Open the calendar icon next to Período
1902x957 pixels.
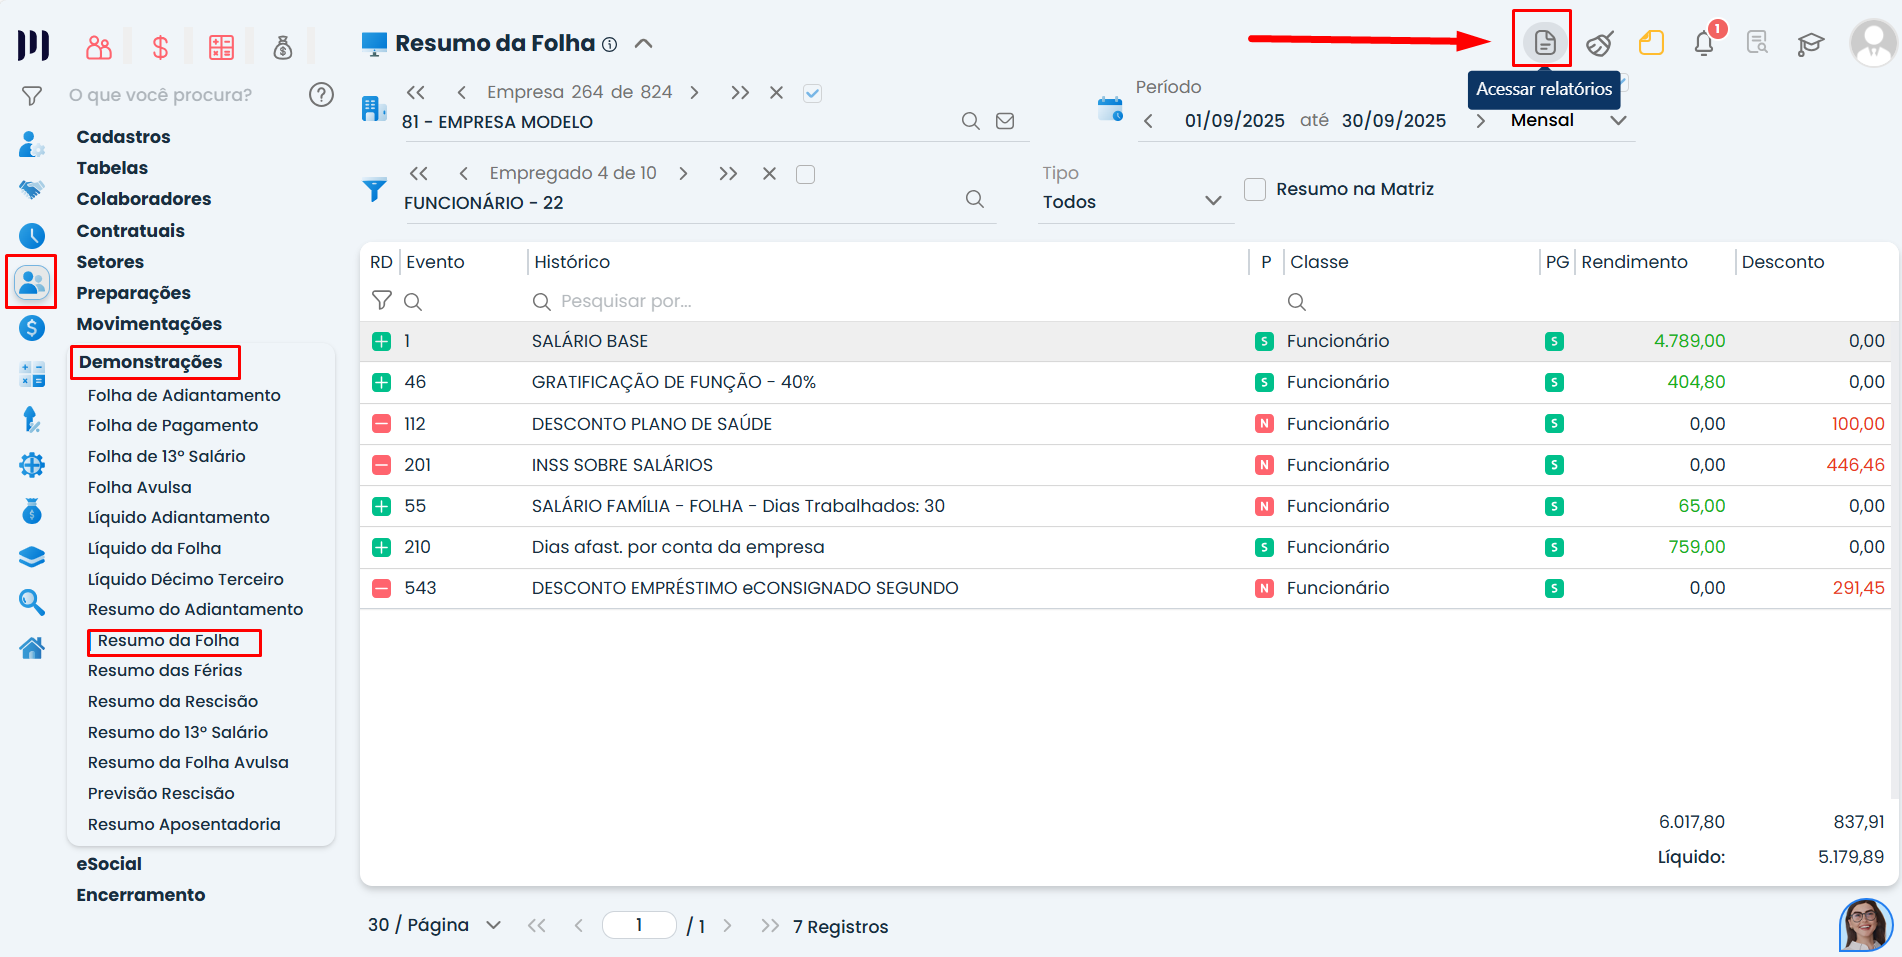pyautogui.click(x=1110, y=108)
